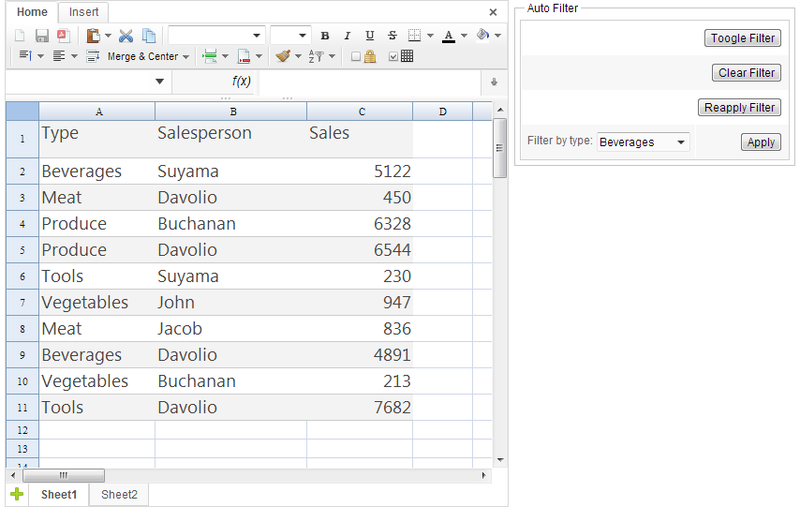Click the scroll down arrow on vertical scrollbar
The width and height of the screenshot is (800, 507).
point(500,460)
